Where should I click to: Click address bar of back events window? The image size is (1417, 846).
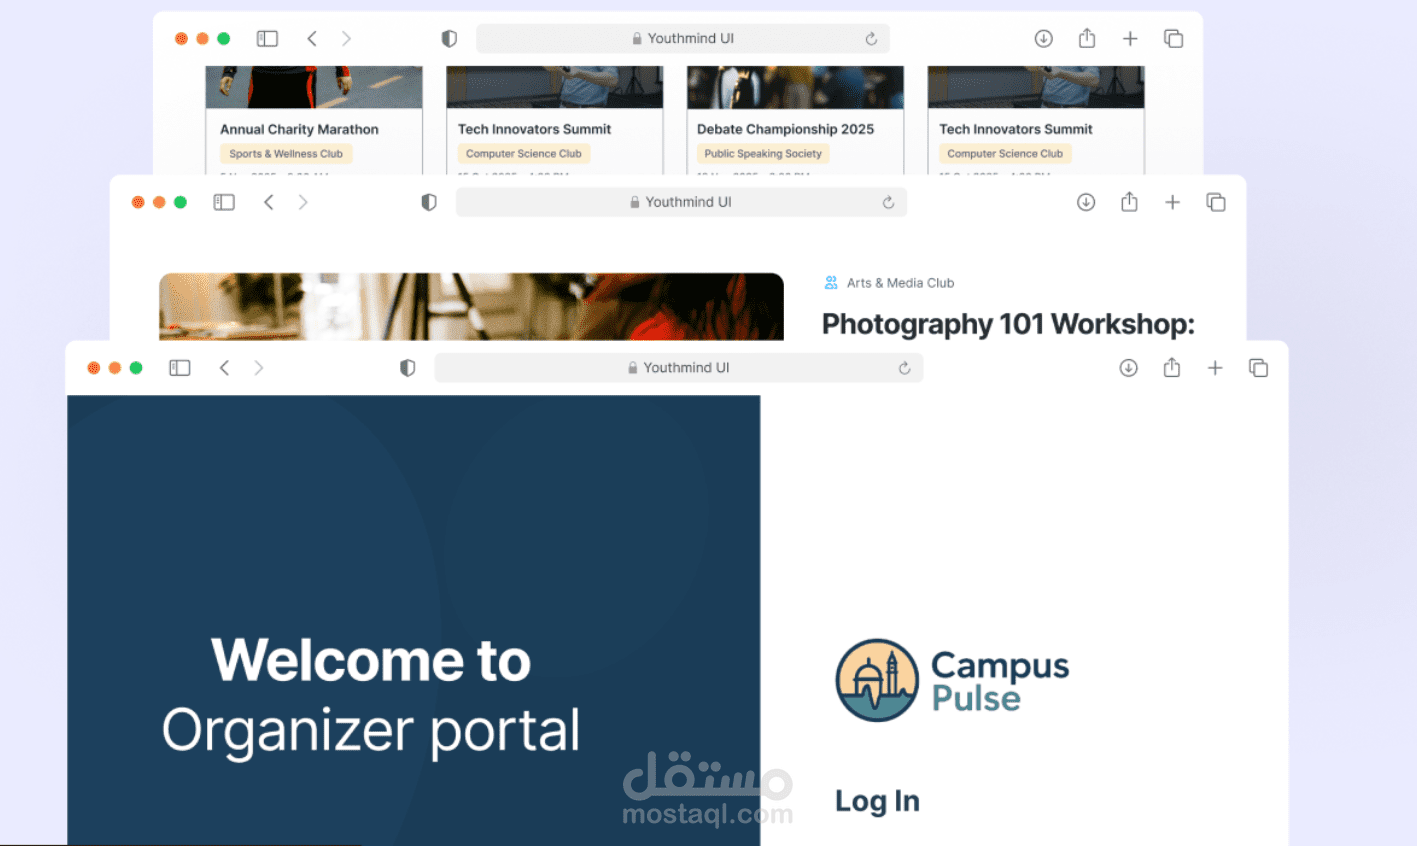pyautogui.click(x=683, y=38)
